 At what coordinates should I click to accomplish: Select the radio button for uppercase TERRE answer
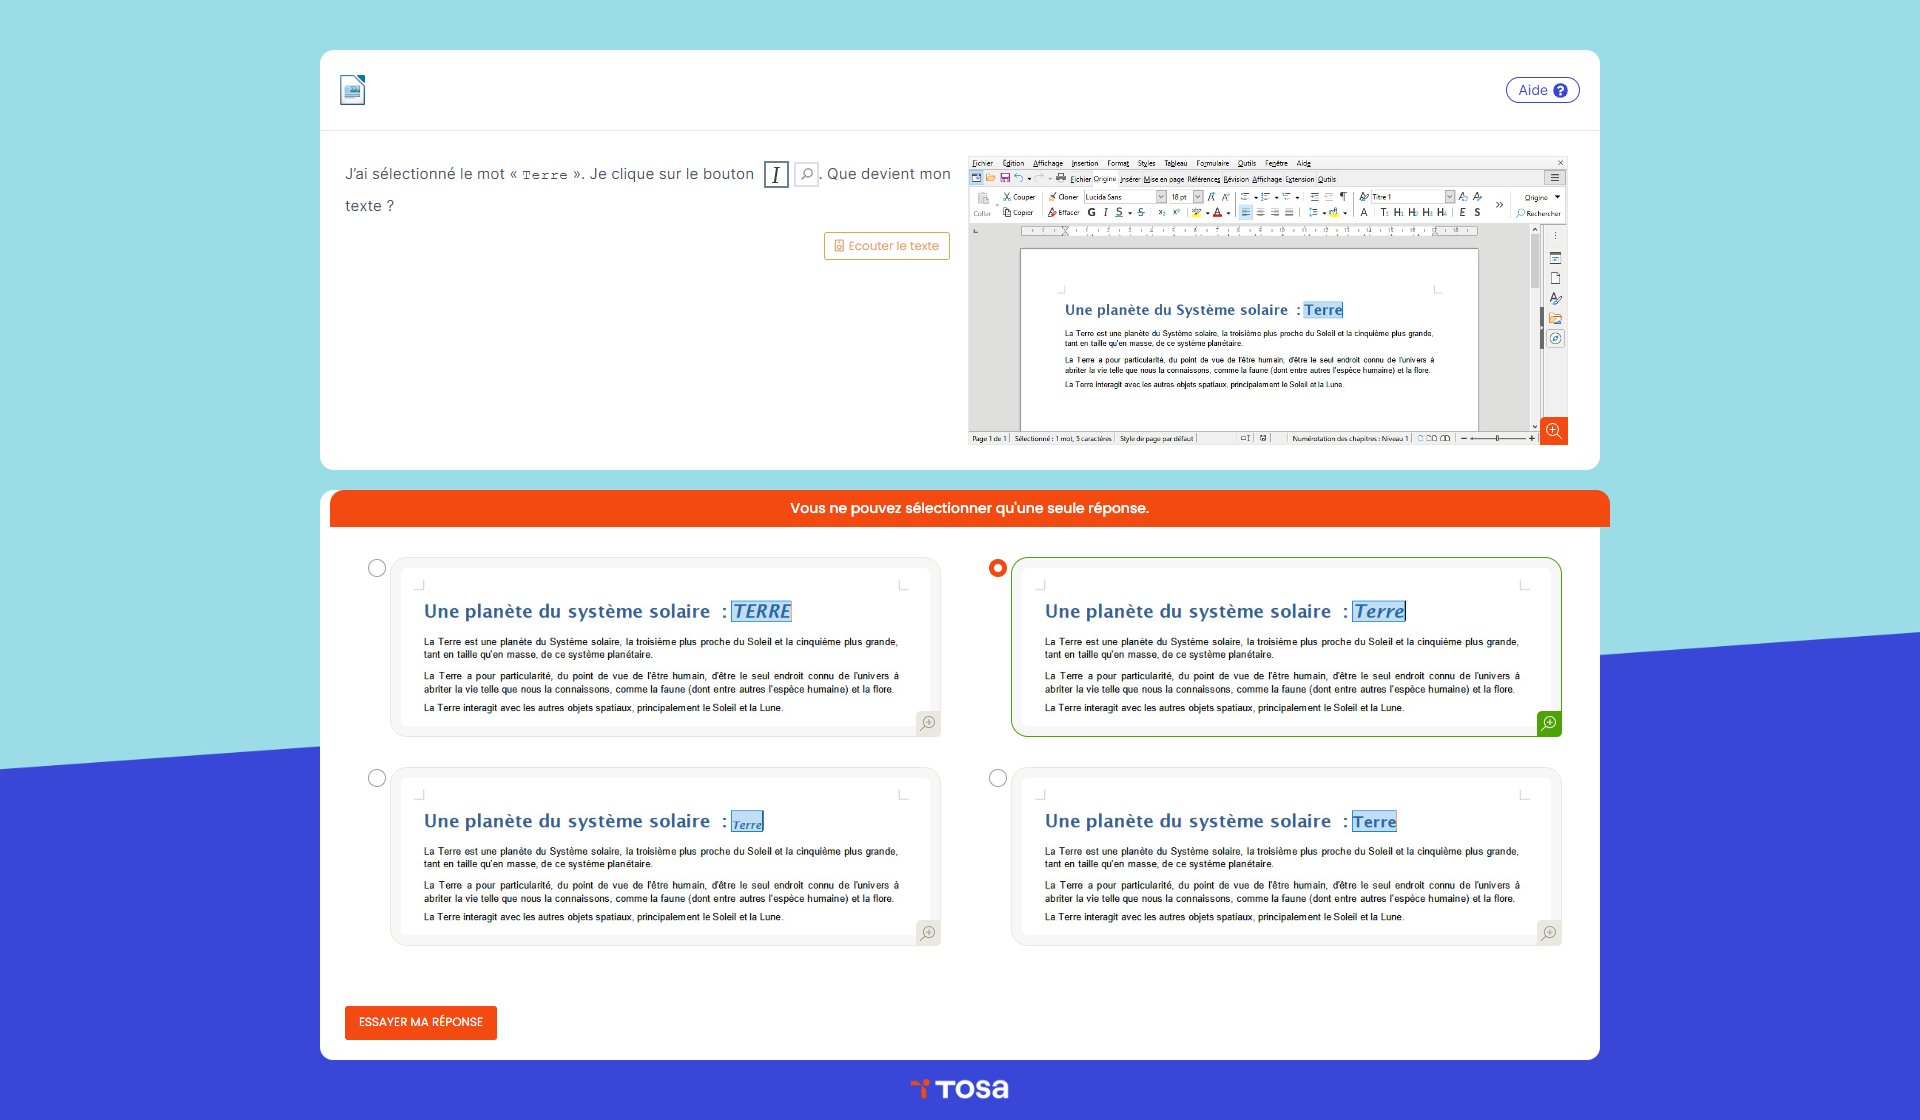[x=377, y=568]
